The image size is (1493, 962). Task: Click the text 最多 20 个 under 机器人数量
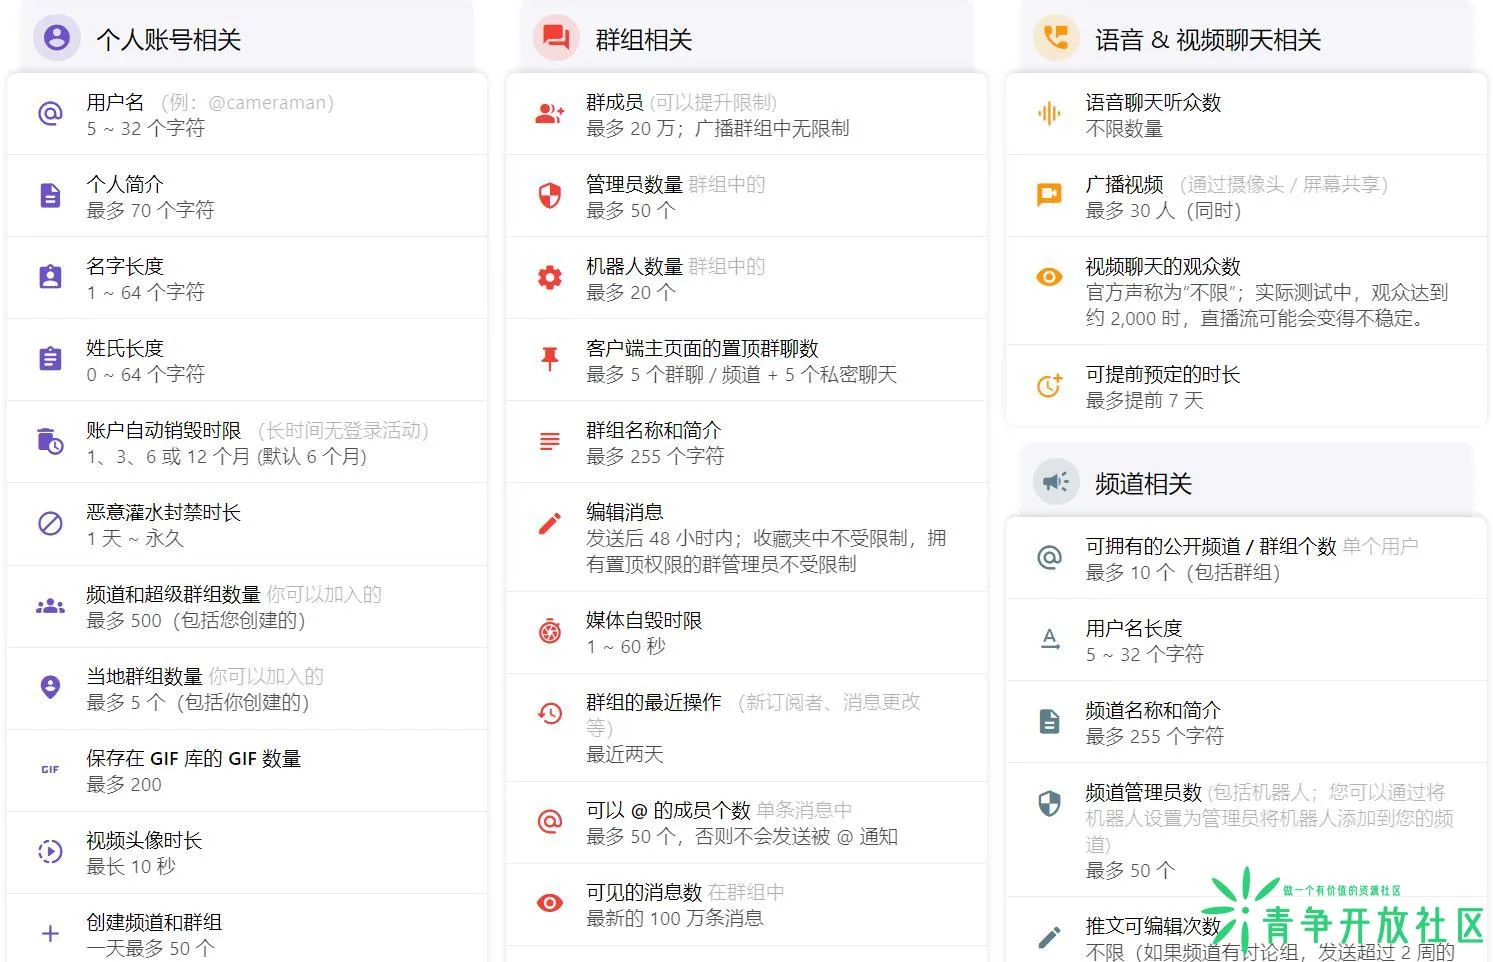pos(630,292)
